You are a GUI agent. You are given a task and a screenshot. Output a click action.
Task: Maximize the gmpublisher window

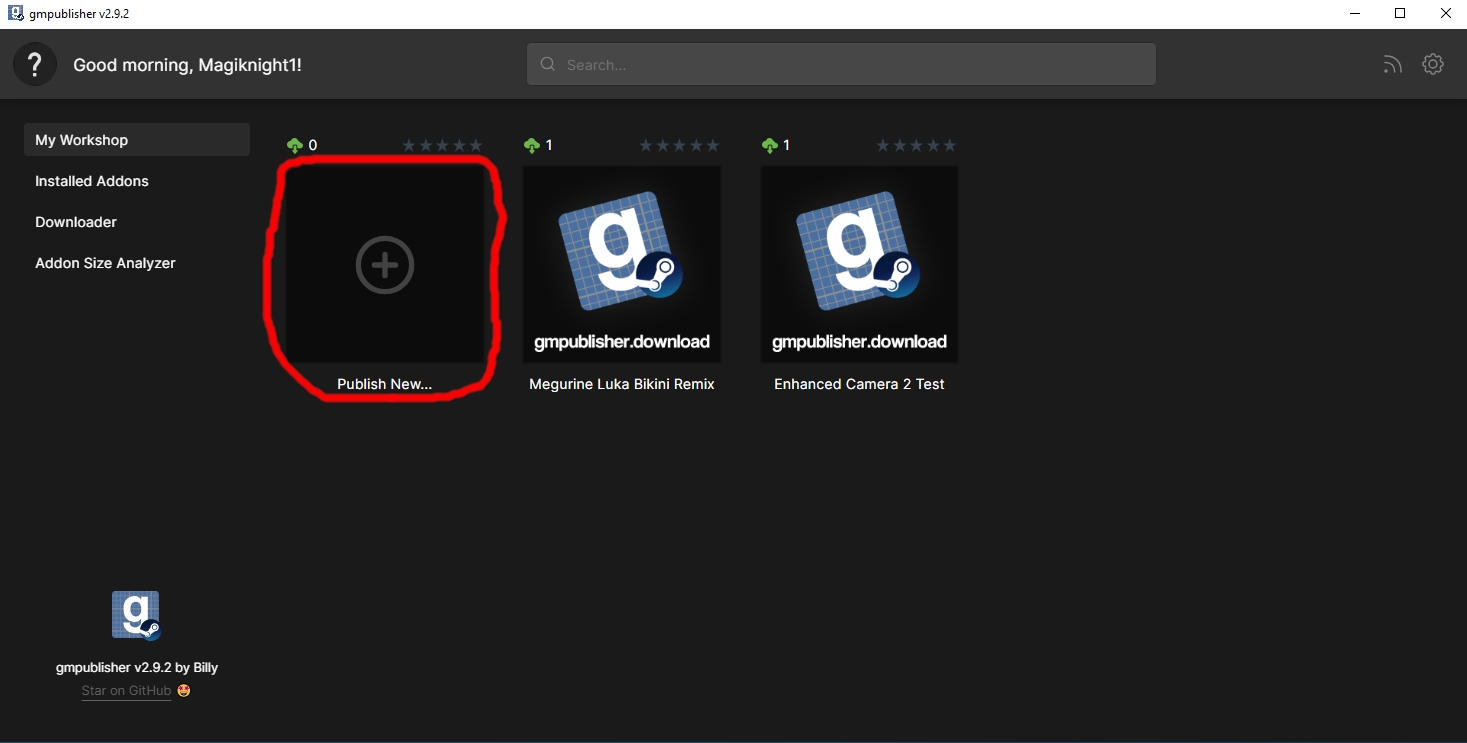[x=1400, y=14]
